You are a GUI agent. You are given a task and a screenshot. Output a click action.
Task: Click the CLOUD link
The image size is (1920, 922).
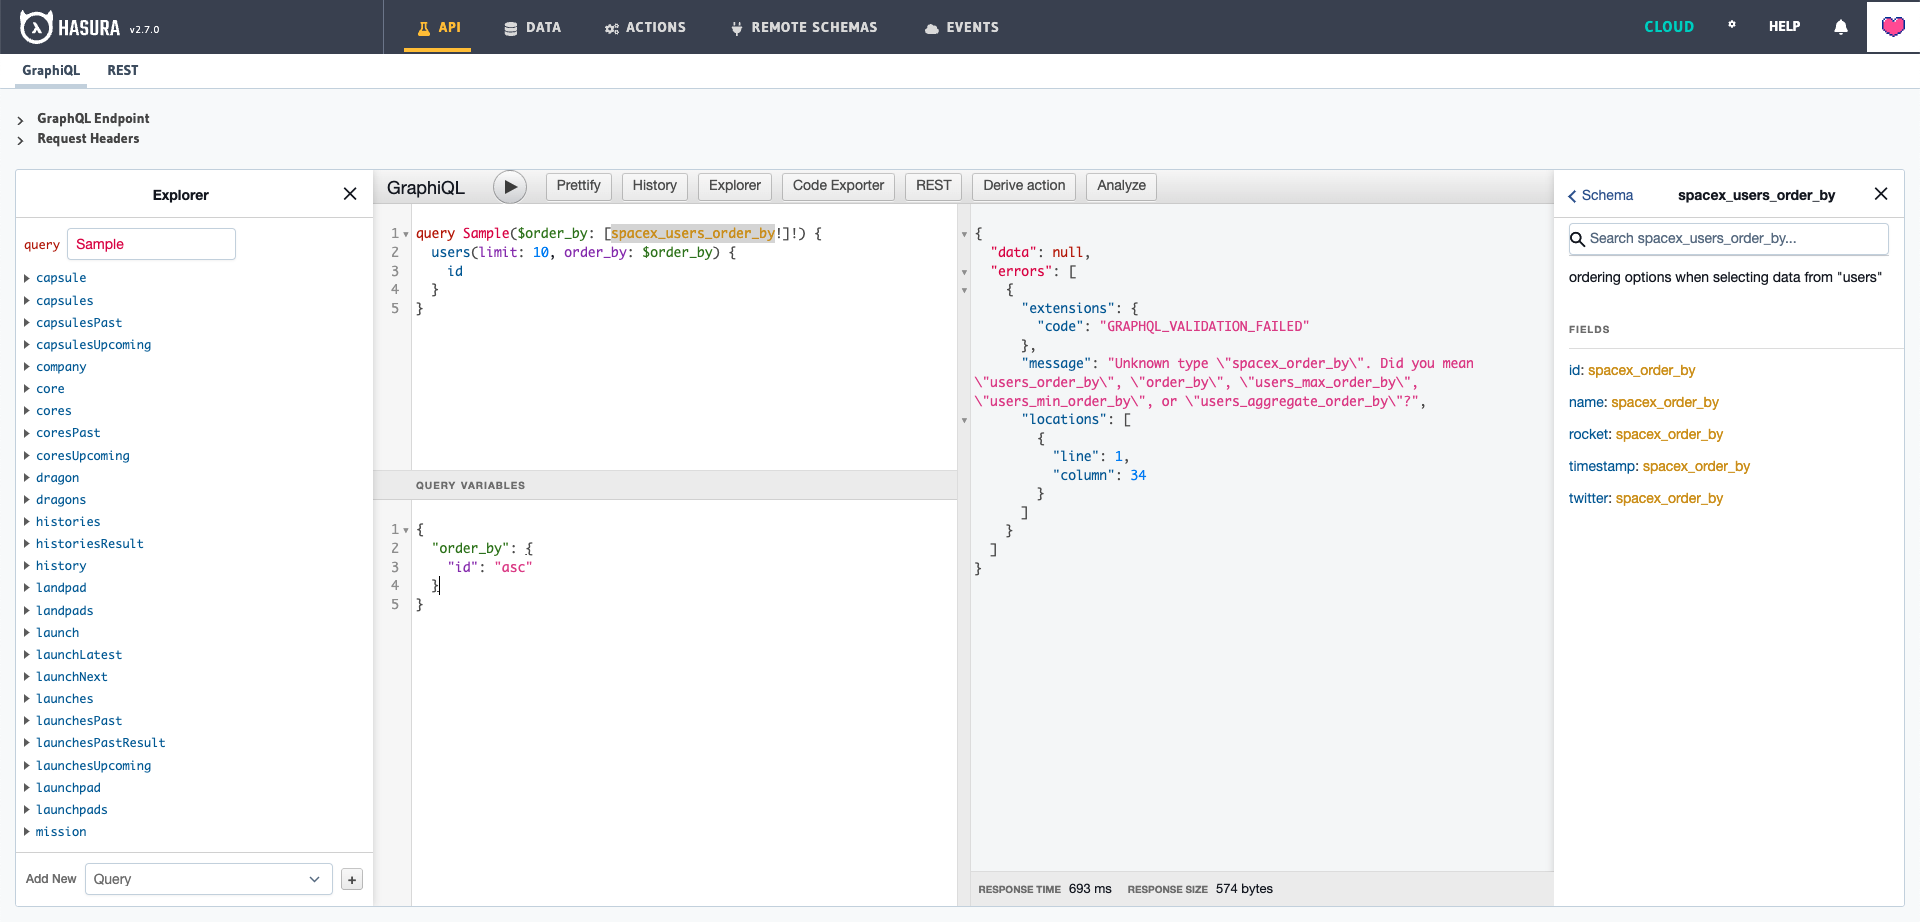tap(1669, 27)
